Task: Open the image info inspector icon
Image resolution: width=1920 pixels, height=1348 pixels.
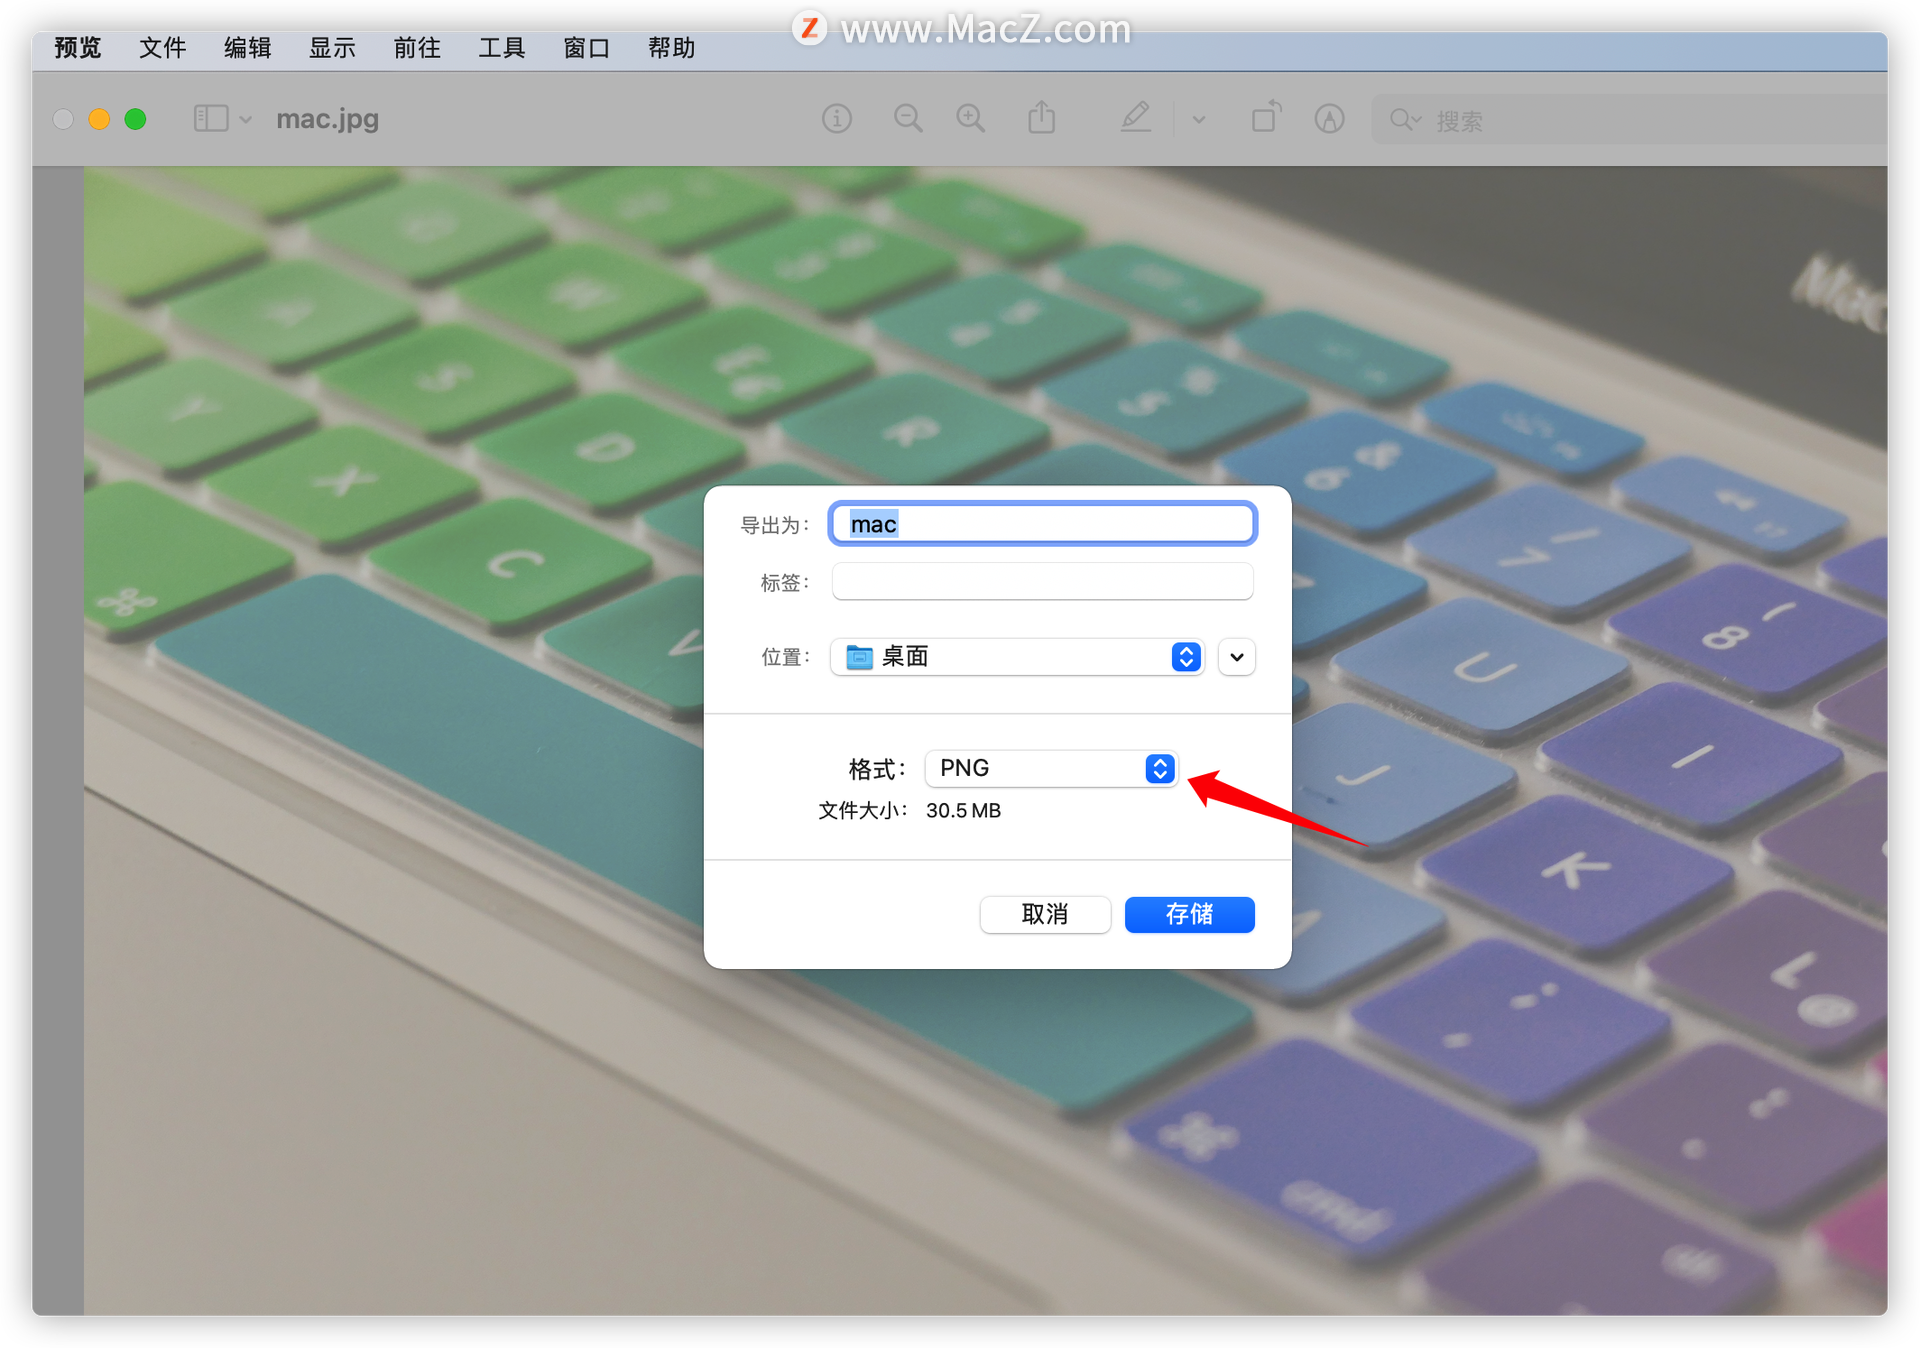Action: [x=837, y=119]
